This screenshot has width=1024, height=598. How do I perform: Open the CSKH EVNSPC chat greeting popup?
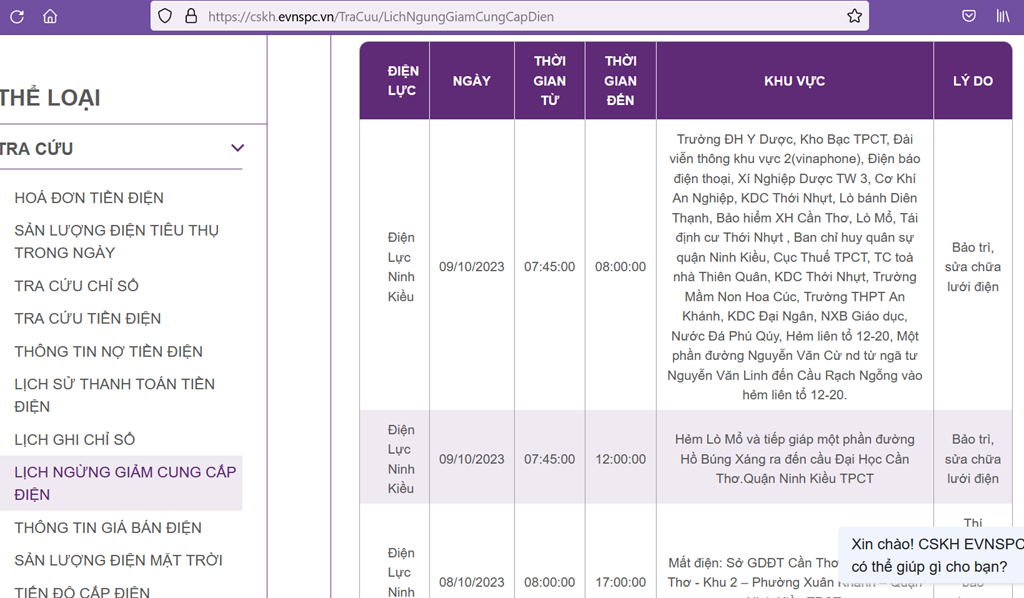[x=931, y=555]
